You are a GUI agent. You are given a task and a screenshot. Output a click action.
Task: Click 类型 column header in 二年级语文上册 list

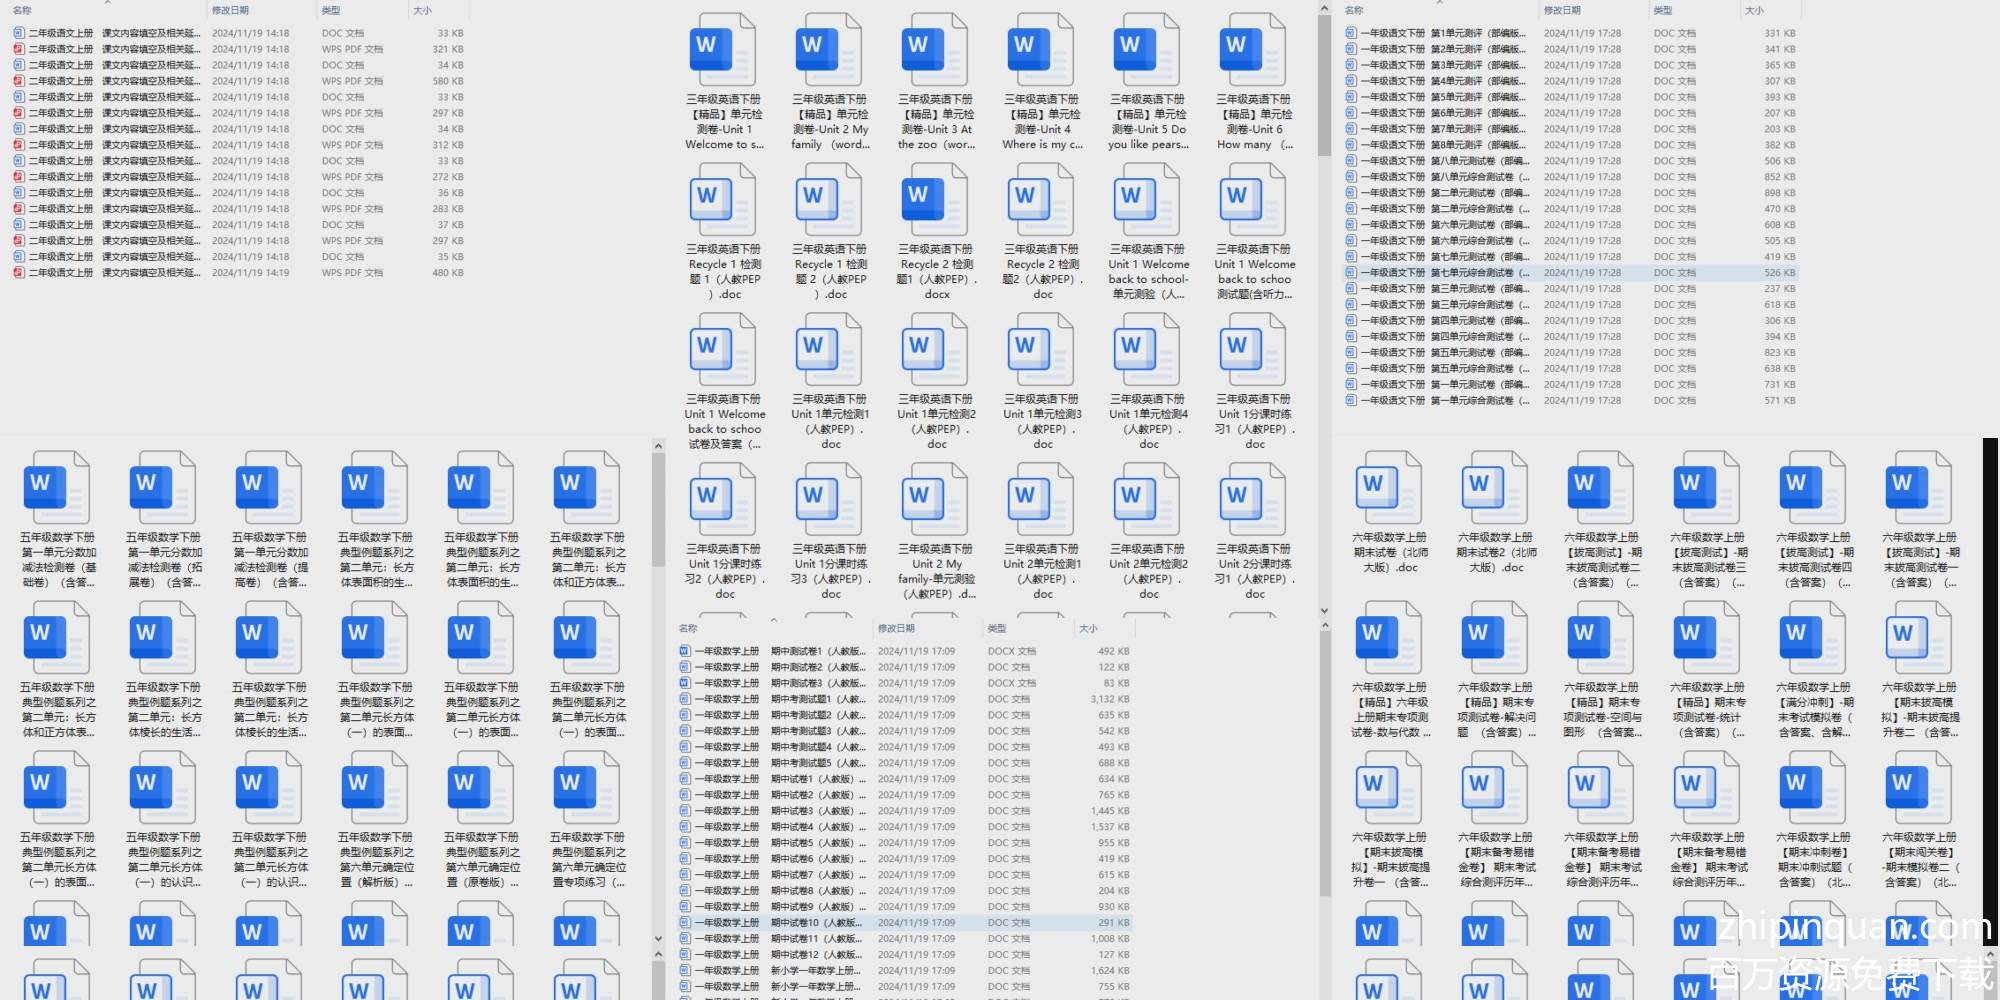[x=331, y=10]
